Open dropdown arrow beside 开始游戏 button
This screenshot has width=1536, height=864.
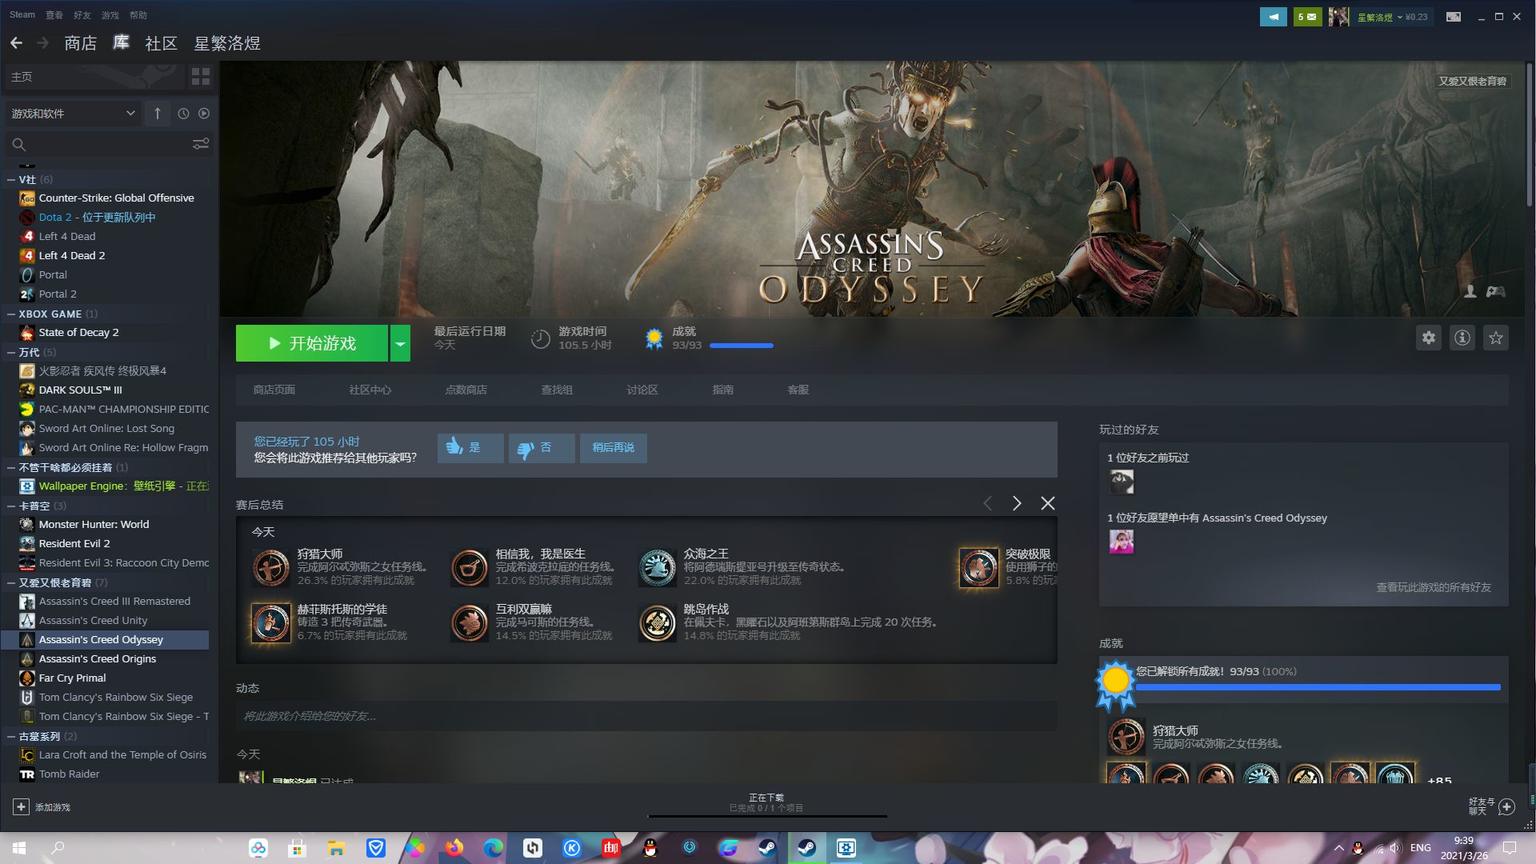click(400, 343)
